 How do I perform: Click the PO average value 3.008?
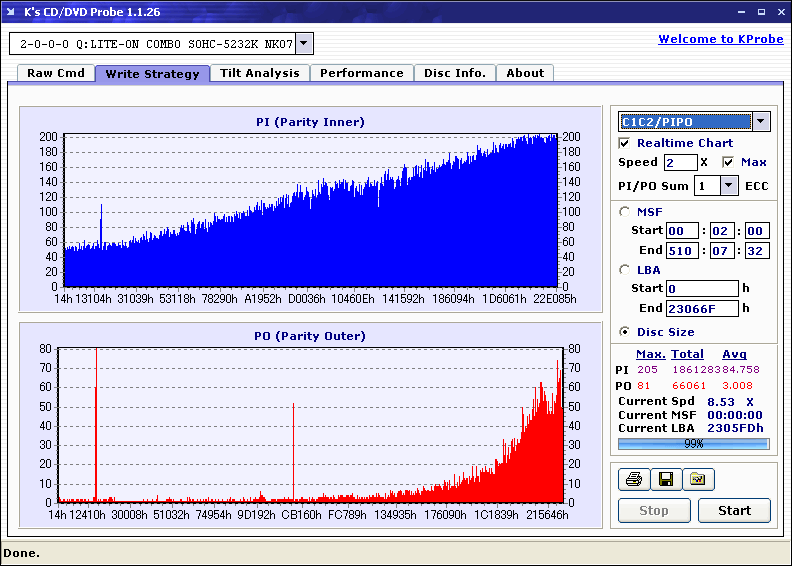pos(737,386)
